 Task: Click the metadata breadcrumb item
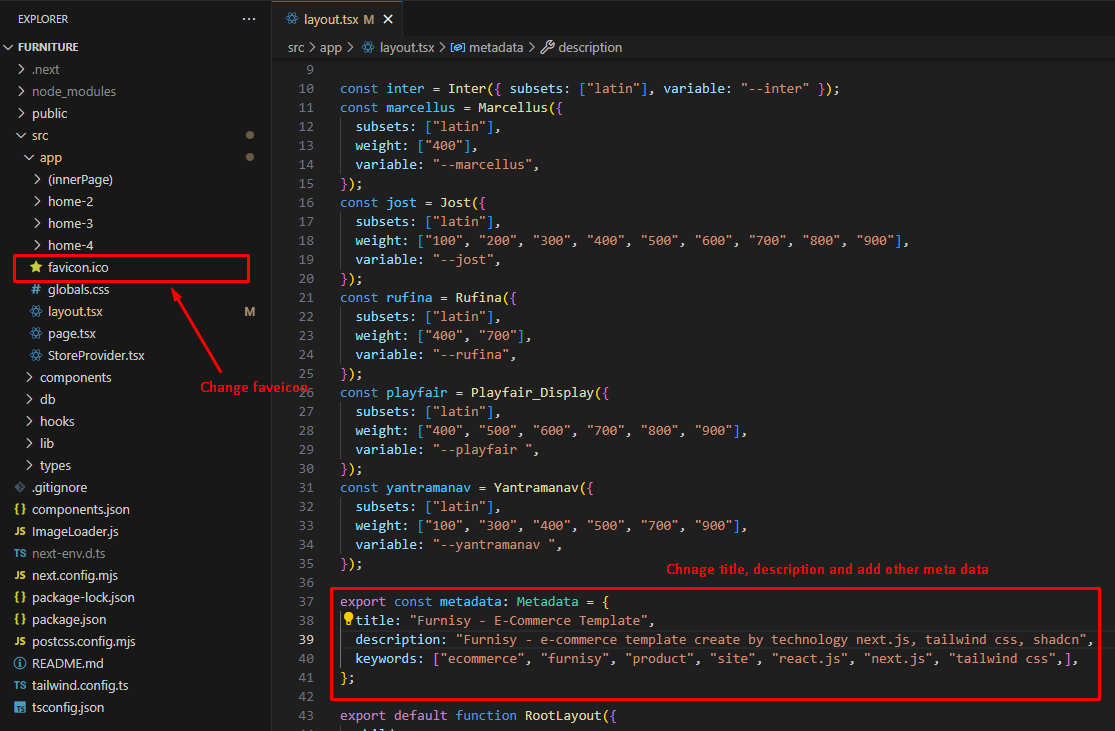coord(495,48)
